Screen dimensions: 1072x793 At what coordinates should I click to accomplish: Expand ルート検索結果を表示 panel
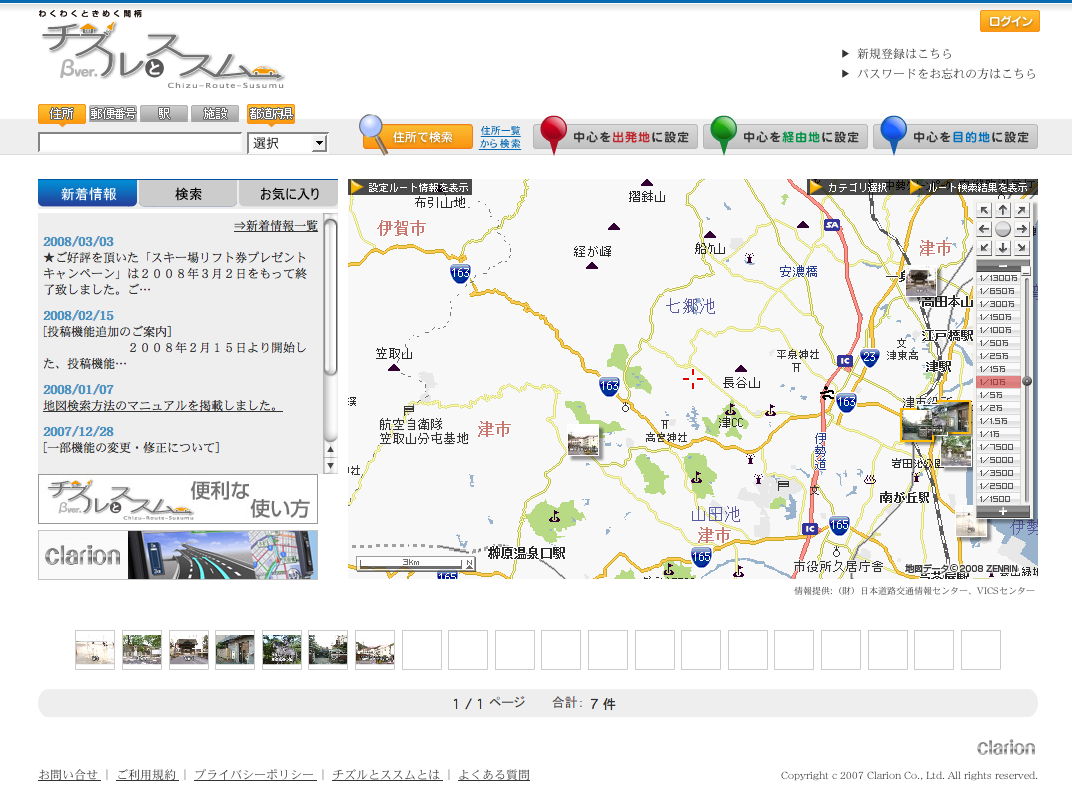pyautogui.click(x=974, y=187)
